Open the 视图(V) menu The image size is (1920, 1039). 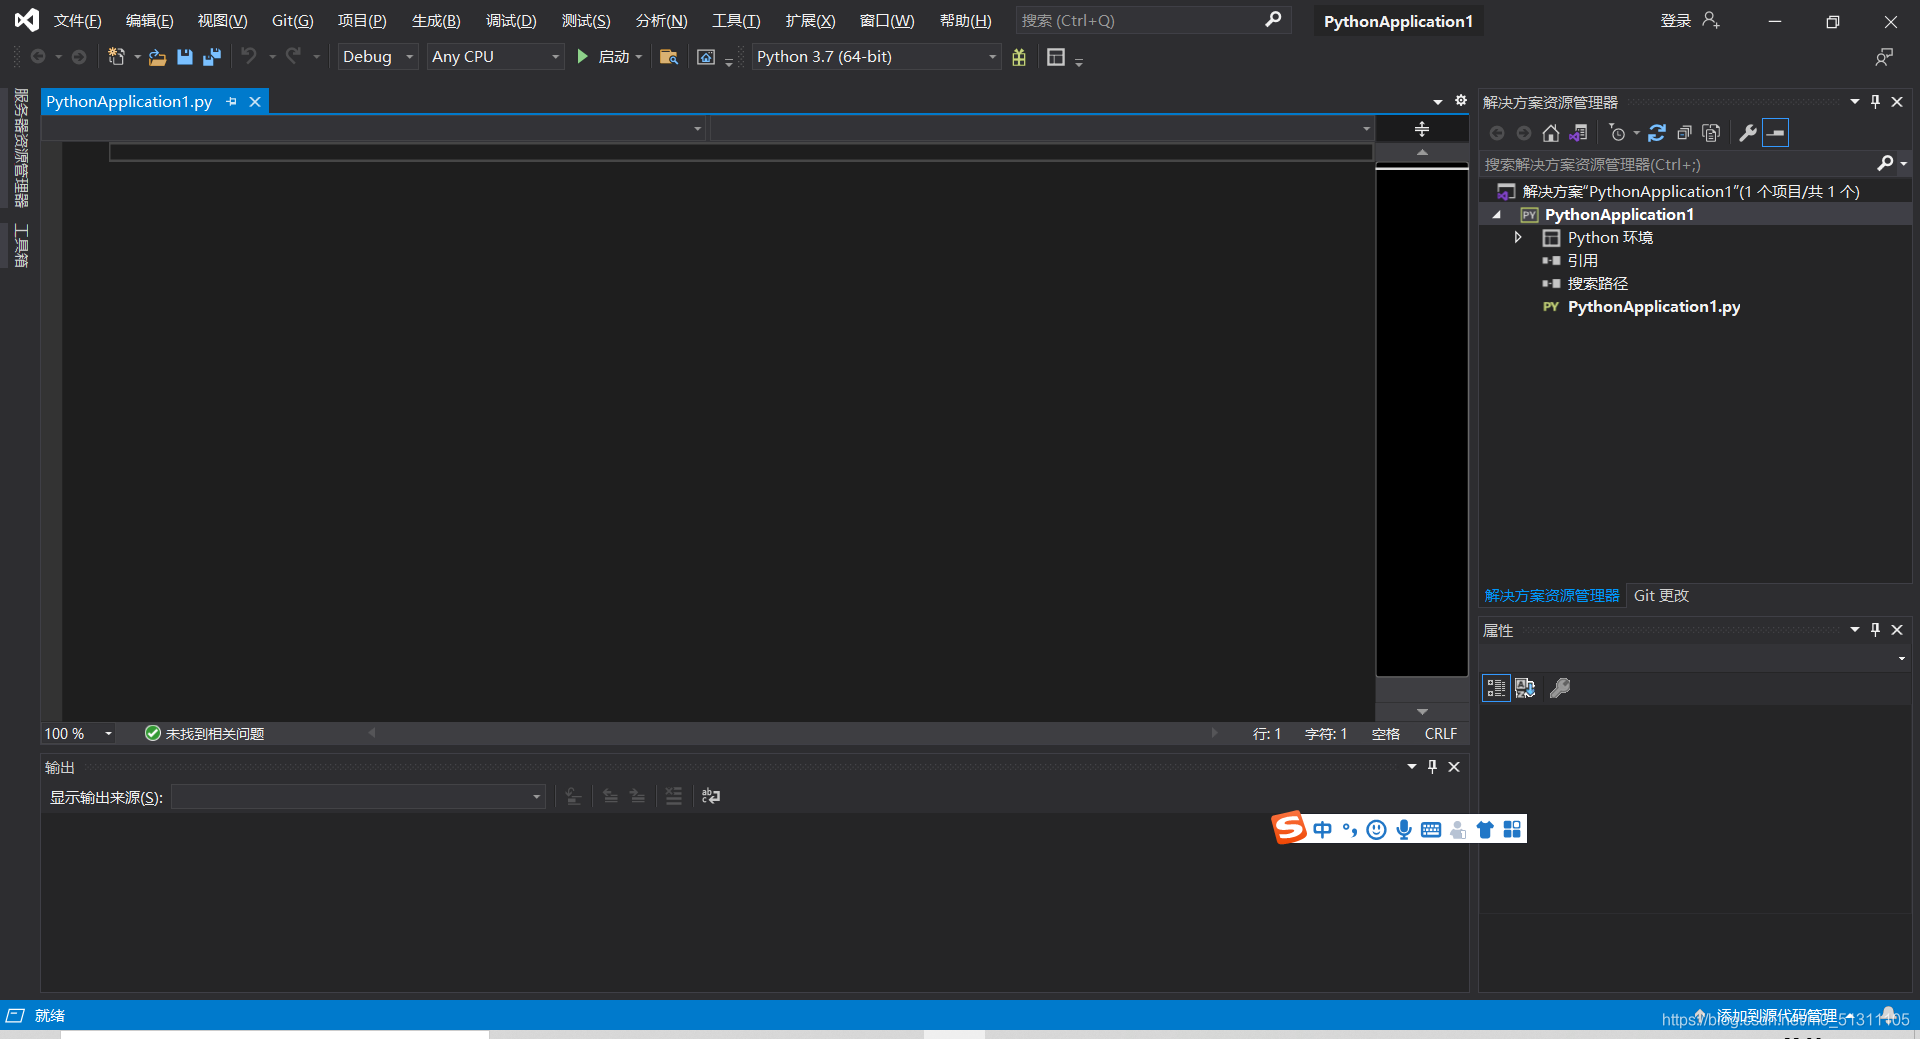[x=222, y=21]
